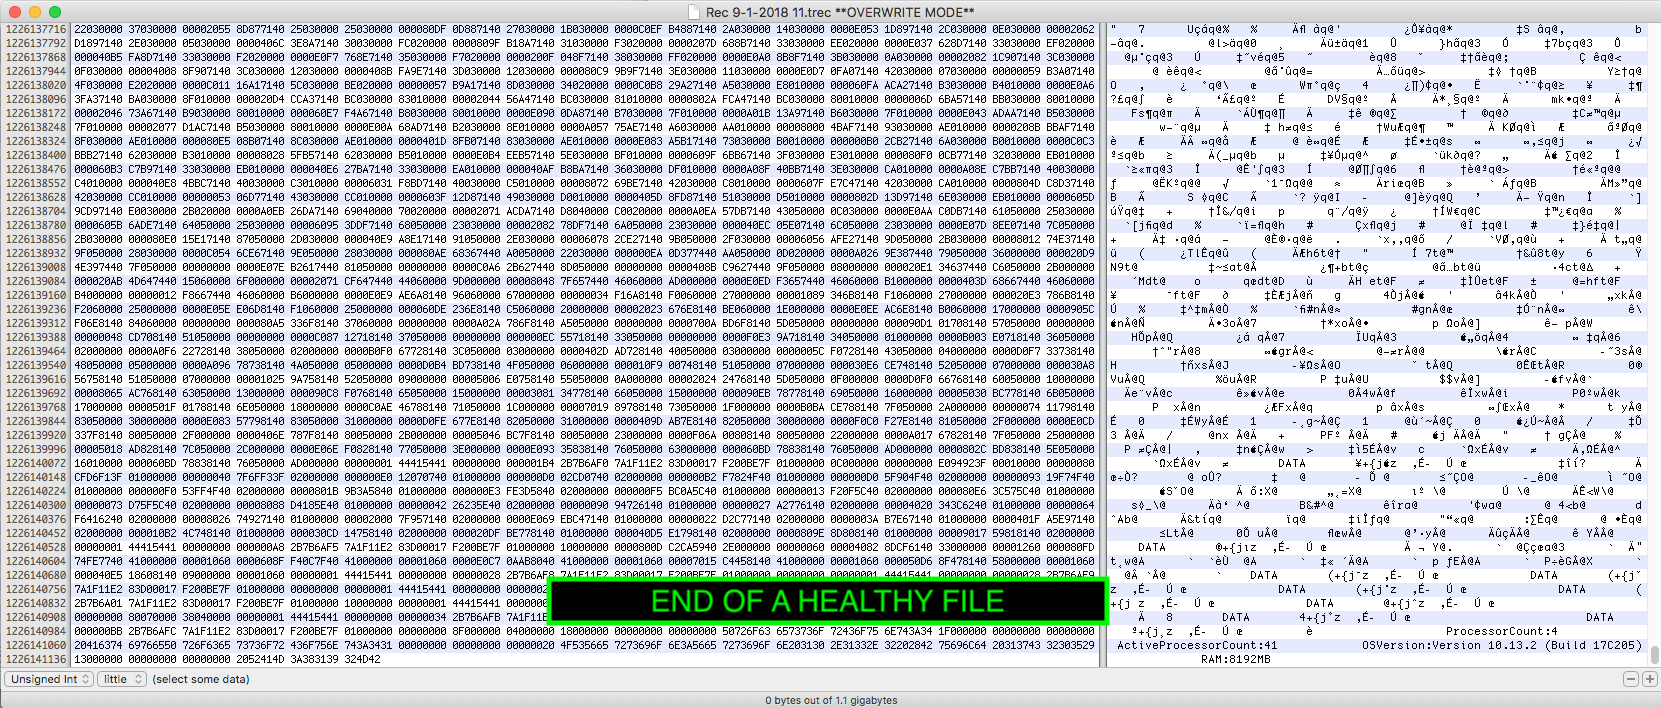Click the plus button to add inspector row

coord(1650,679)
